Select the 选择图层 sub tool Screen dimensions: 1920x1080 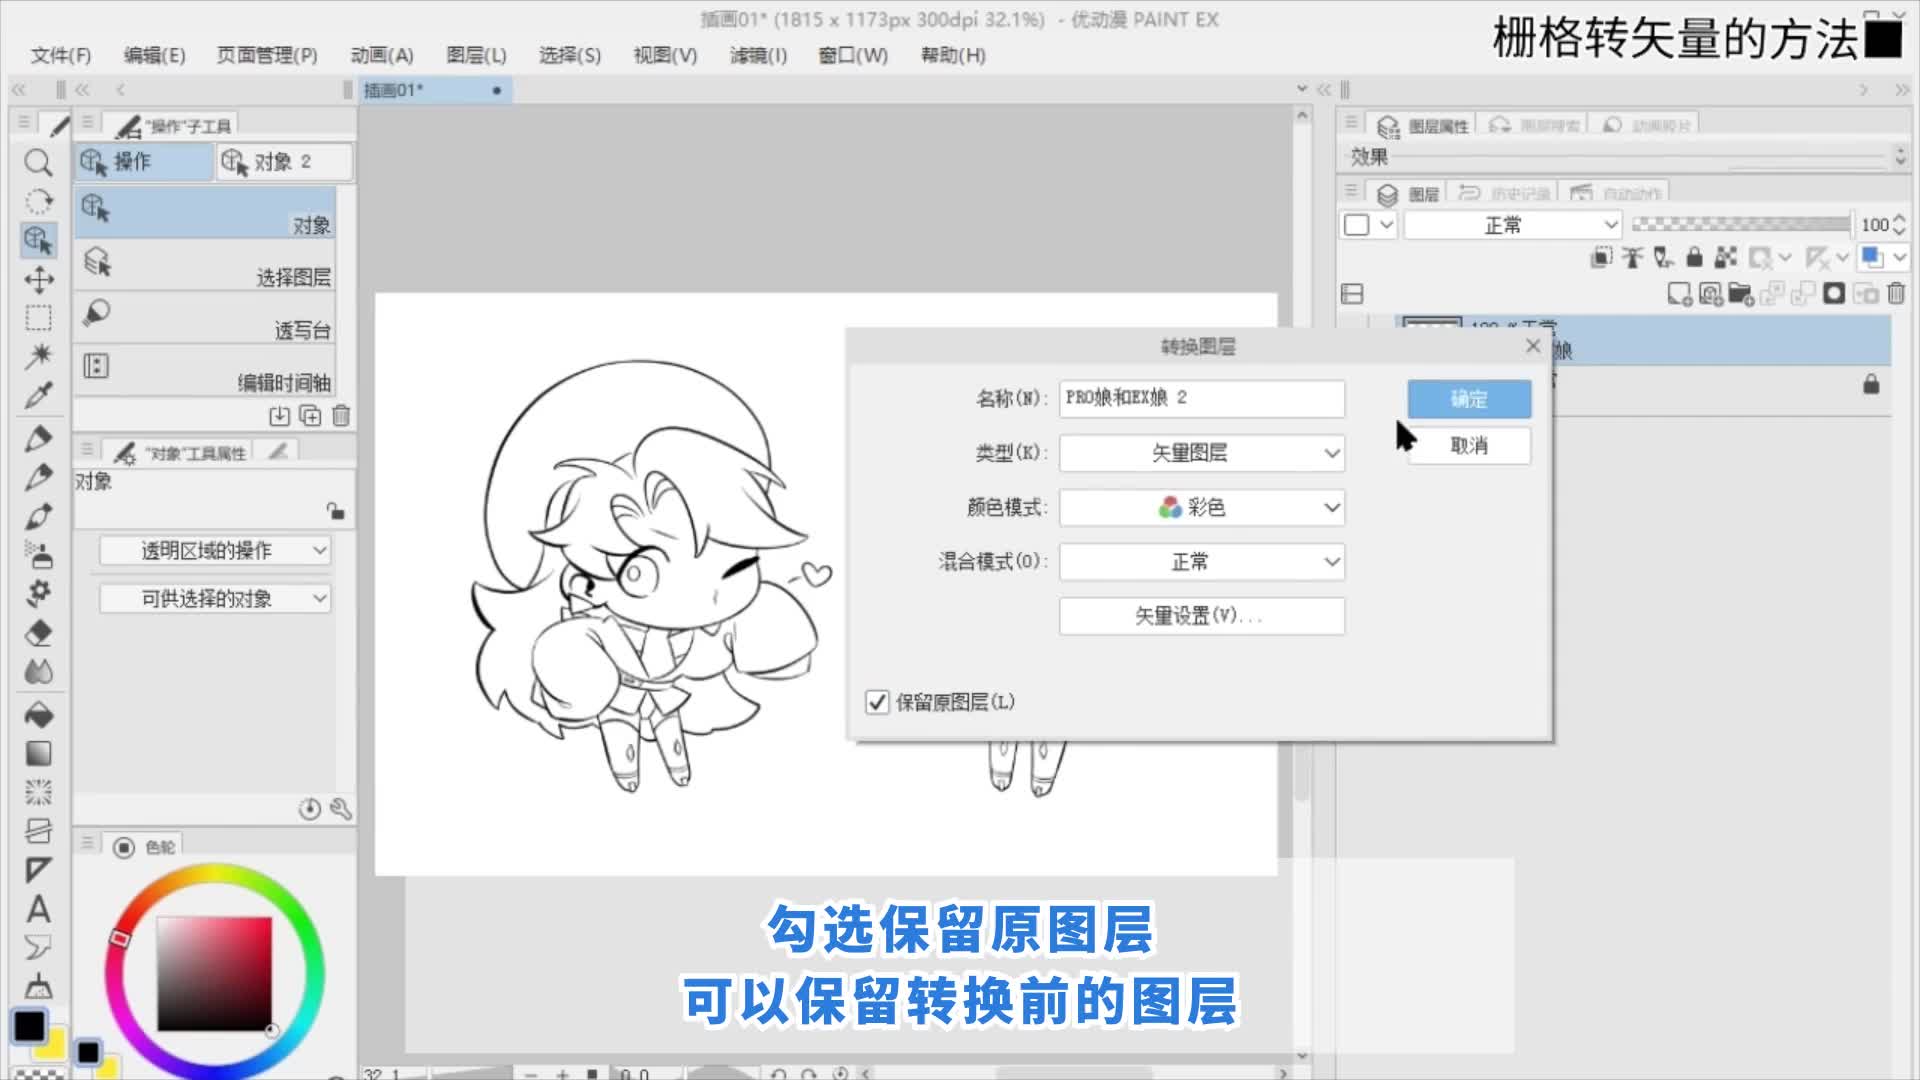[x=205, y=265]
